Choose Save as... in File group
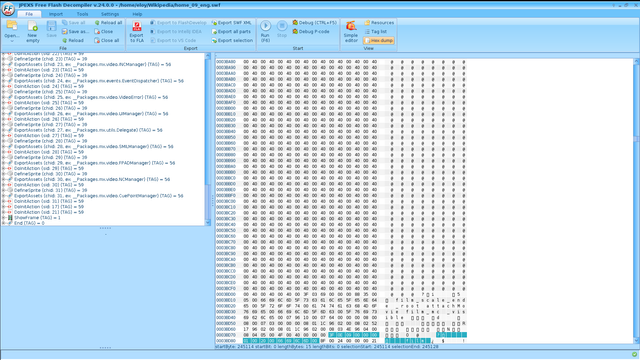The height and width of the screenshot is (360, 640). tap(75, 31)
